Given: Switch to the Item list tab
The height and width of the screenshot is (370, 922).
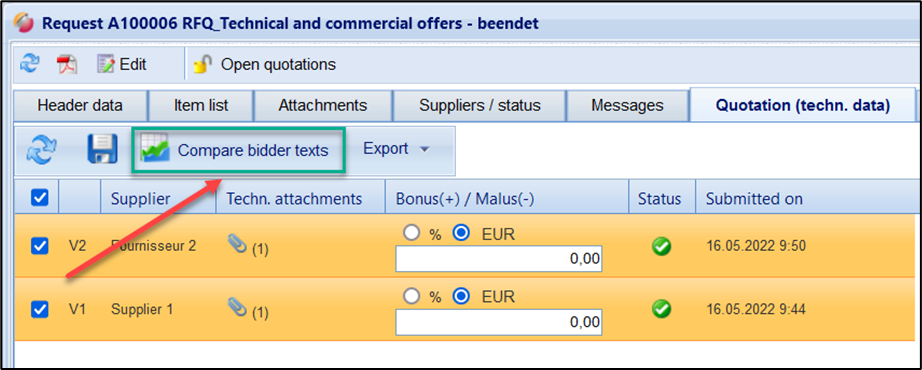Looking at the screenshot, I should 201,106.
